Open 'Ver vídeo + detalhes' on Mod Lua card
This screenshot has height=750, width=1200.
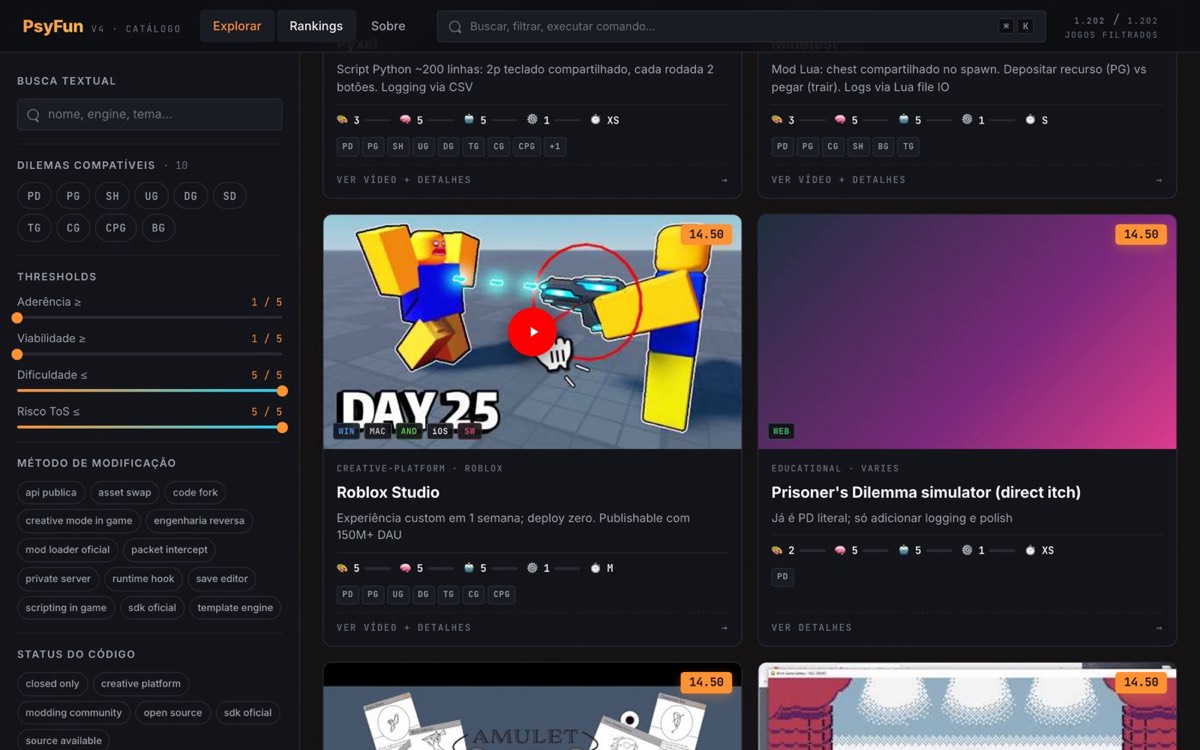tap(839, 180)
